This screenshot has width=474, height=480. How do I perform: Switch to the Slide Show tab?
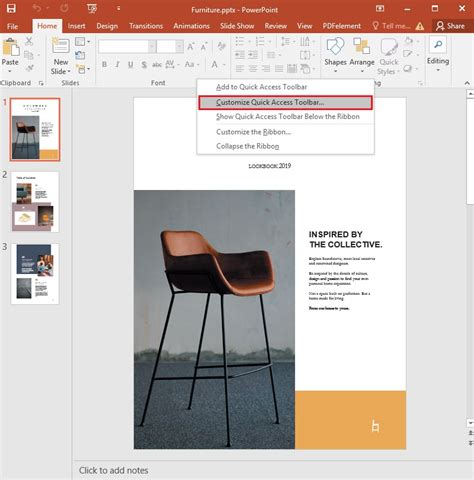[x=237, y=26]
